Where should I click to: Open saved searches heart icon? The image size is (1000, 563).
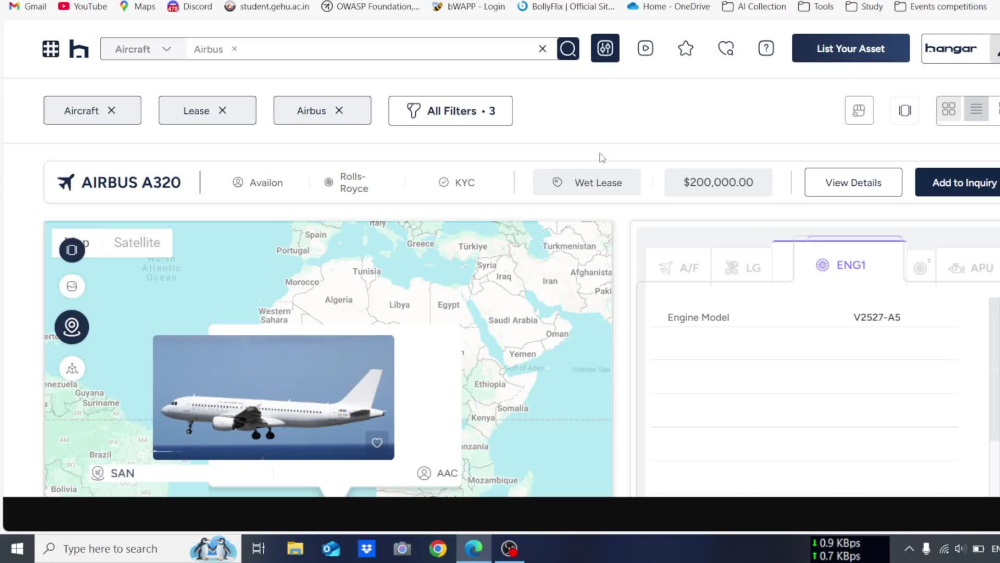pyautogui.click(x=726, y=48)
